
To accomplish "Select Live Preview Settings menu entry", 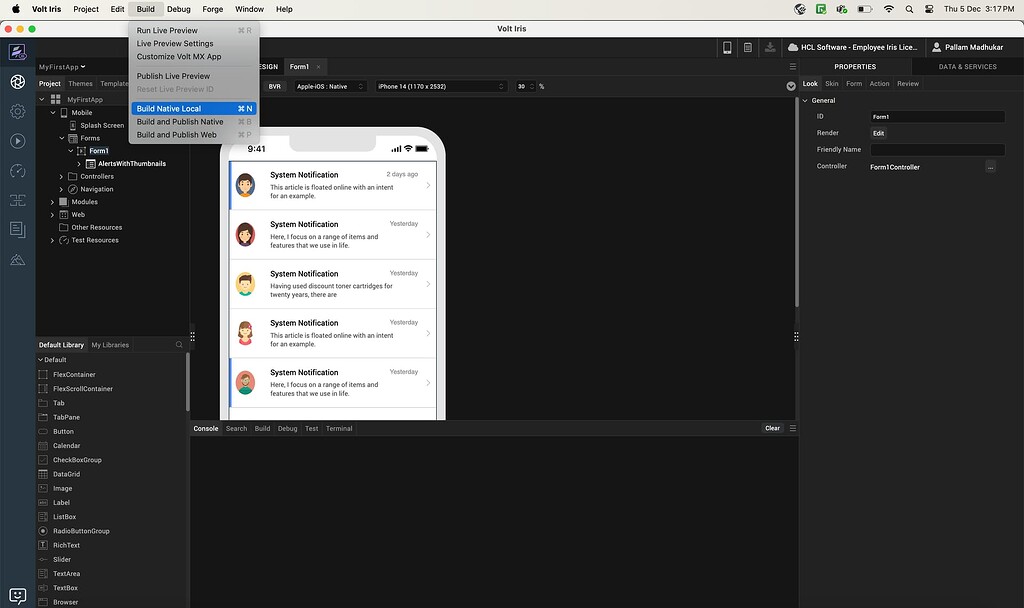I will (x=194, y=43).
